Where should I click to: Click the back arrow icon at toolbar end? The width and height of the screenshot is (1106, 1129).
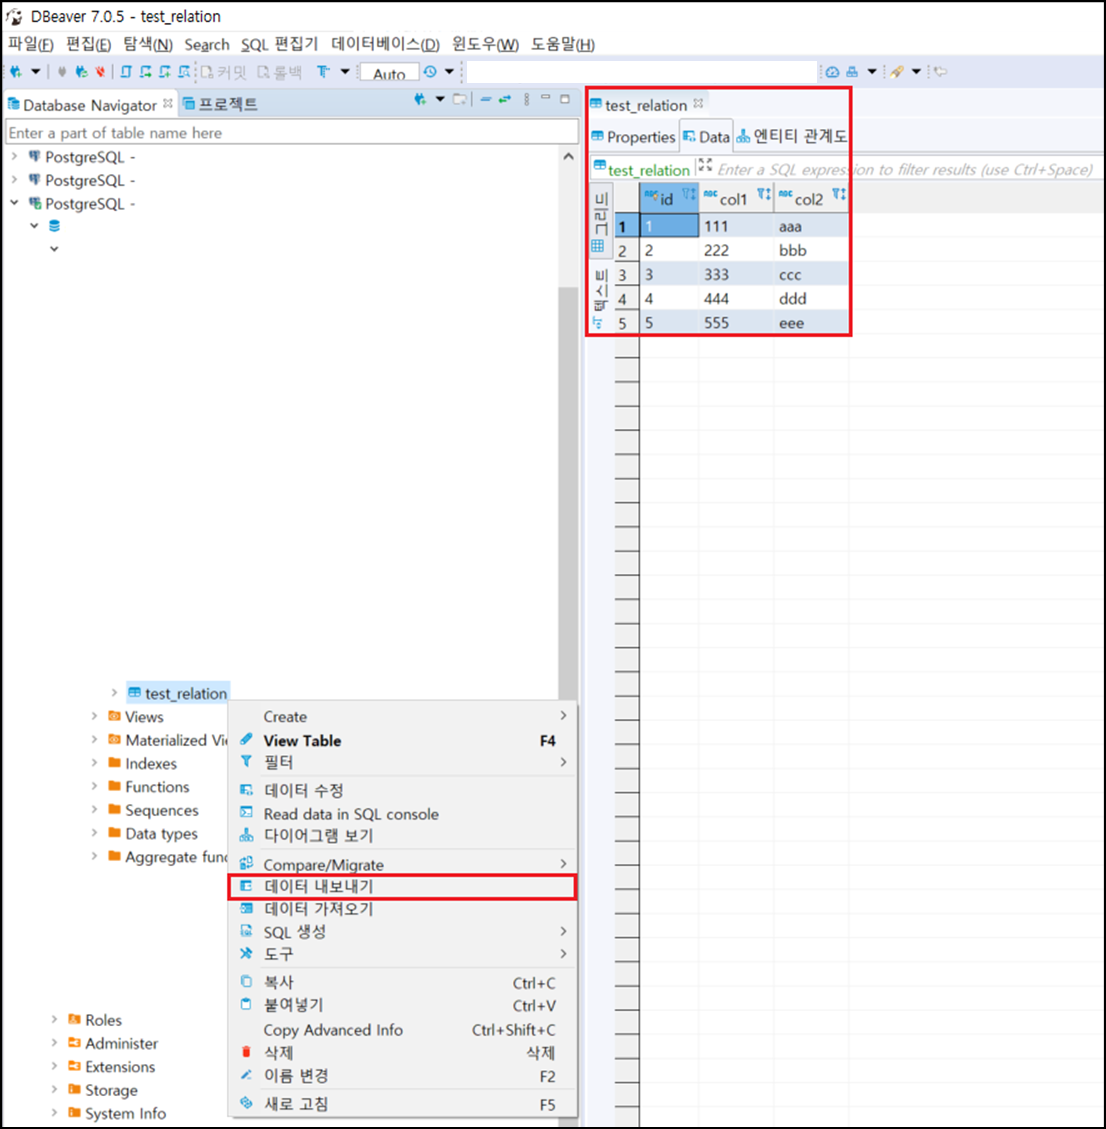pyautogui.click(x=941, y=71)
